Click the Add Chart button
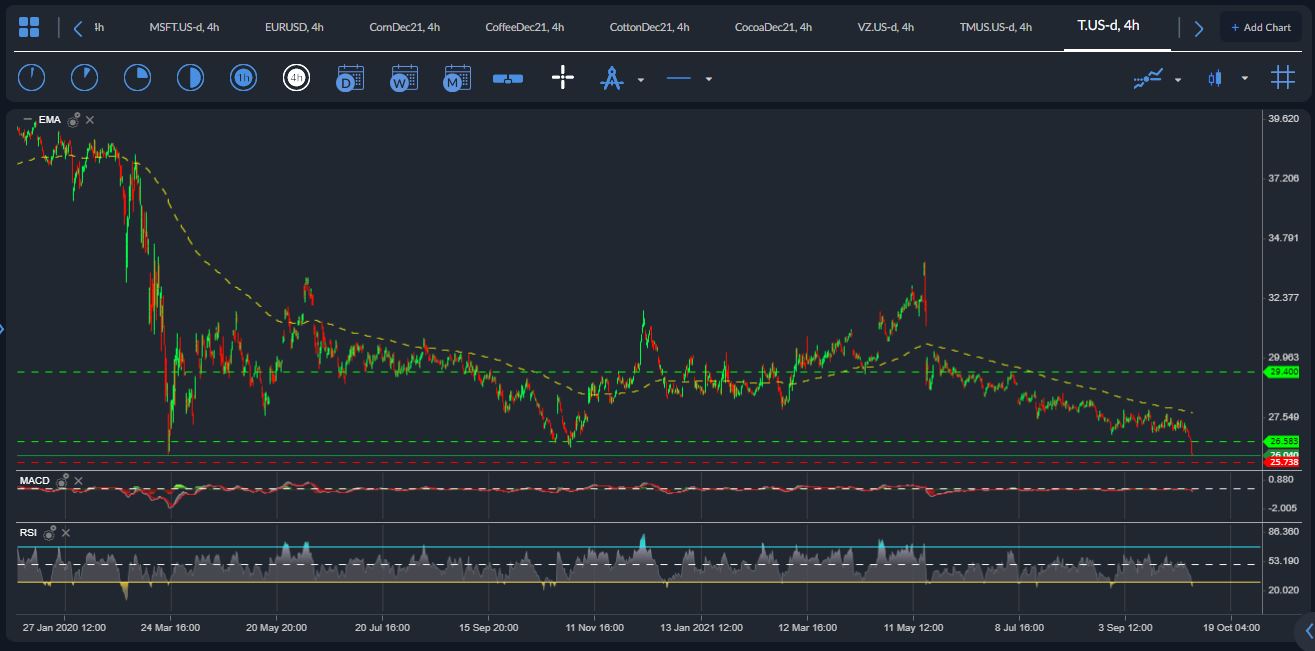Screen dimensions: 1315x651 [1260, 27]
